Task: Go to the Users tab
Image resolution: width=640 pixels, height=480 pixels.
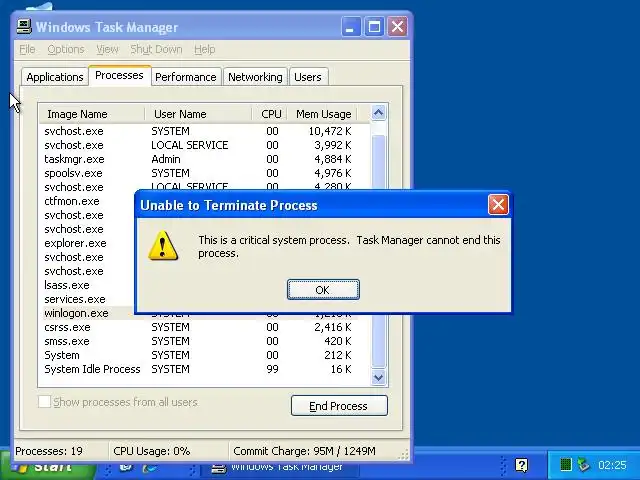Action: click(x=308, y=77)
